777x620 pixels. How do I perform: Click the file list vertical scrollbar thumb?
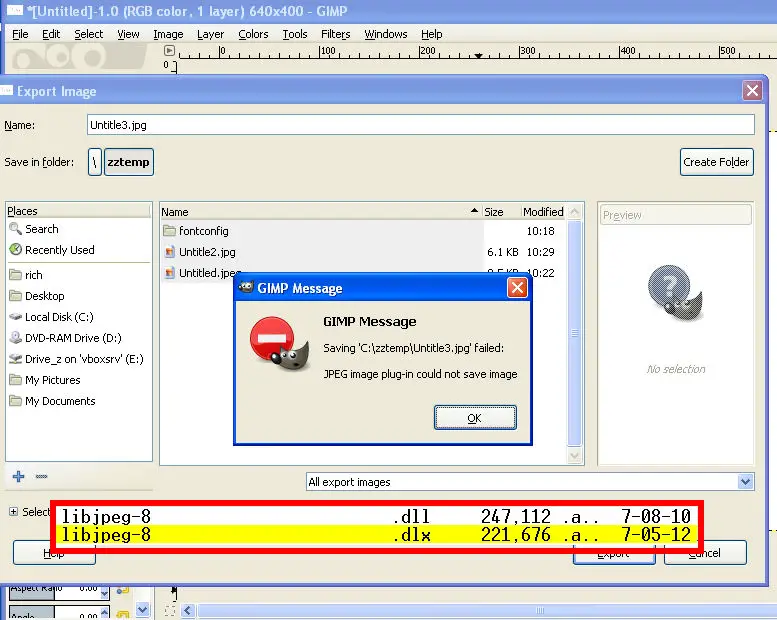(x=574, y=333)
